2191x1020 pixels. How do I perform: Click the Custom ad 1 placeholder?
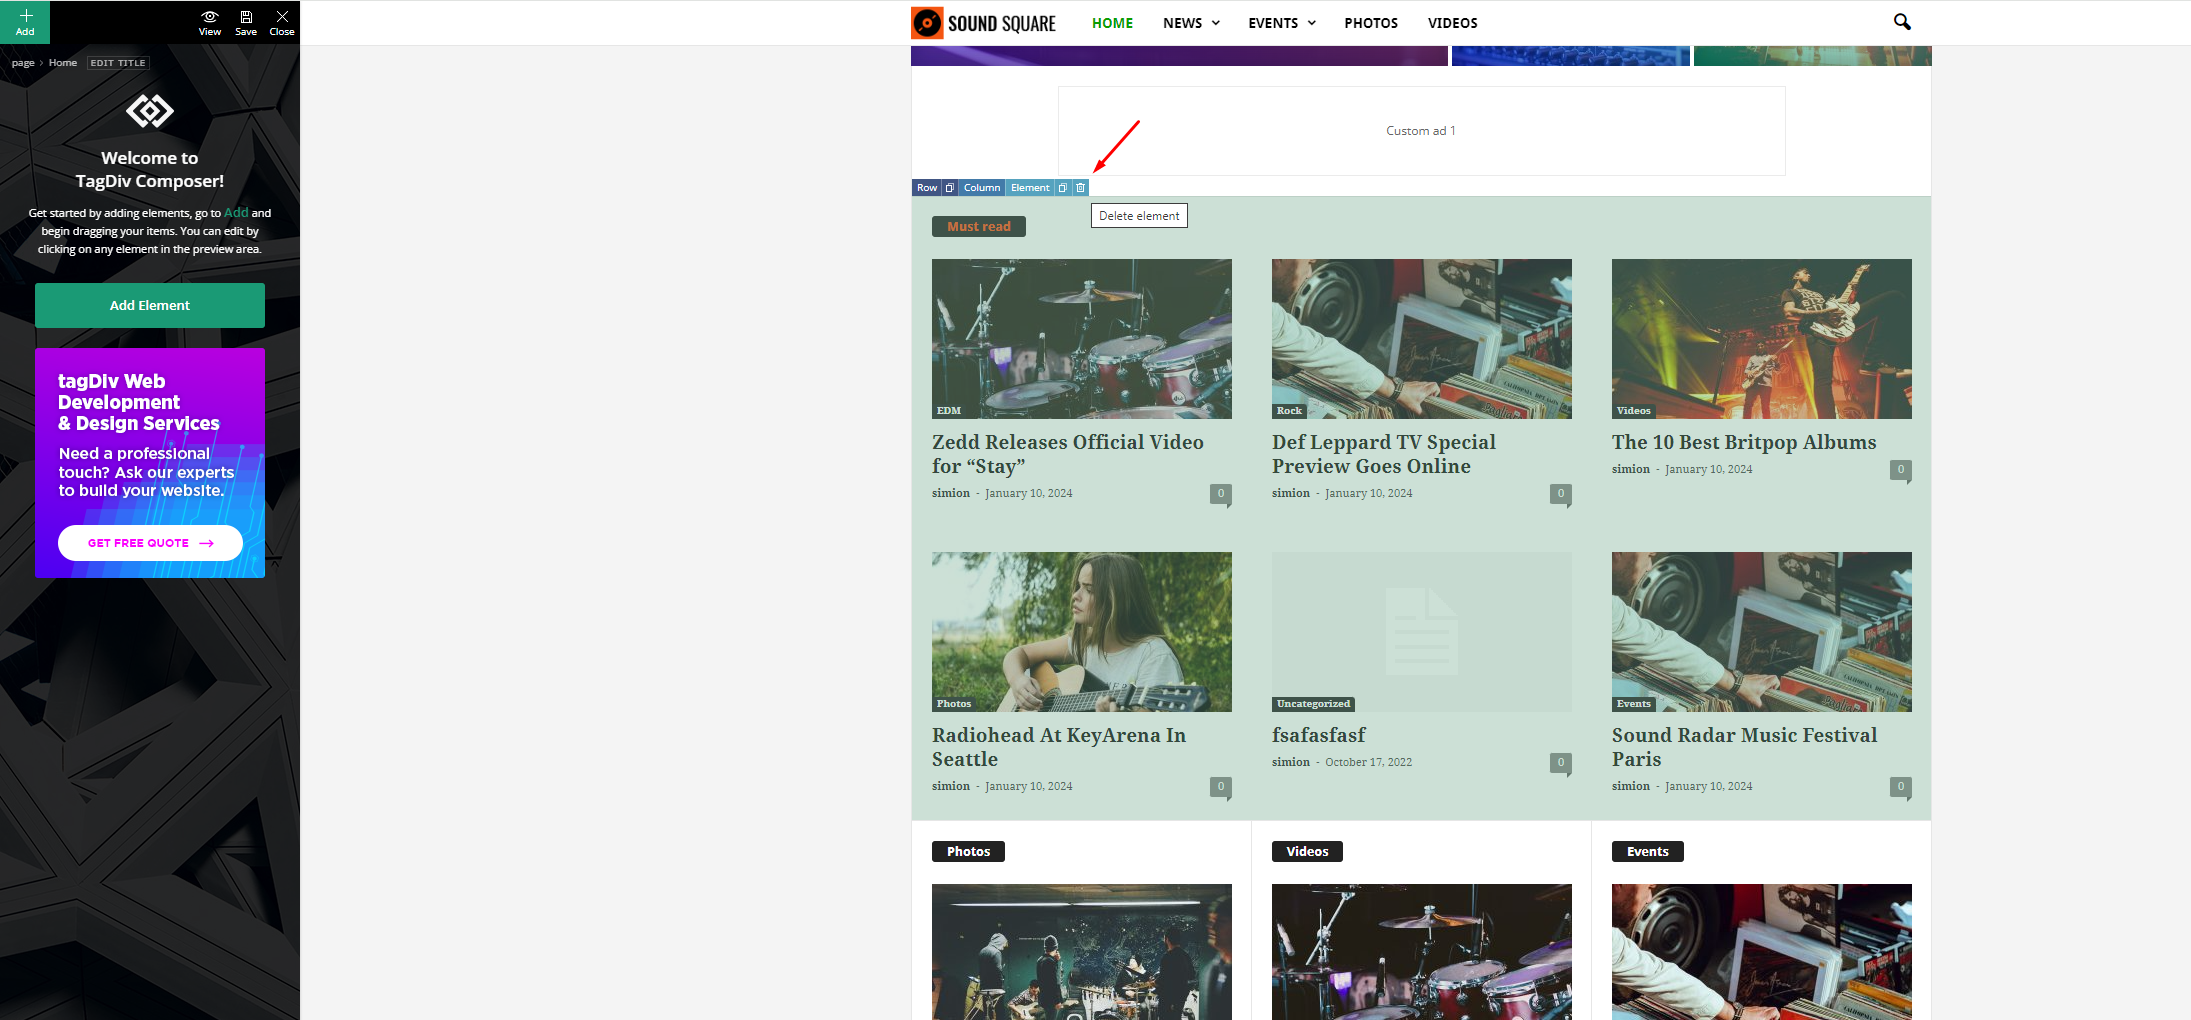1421,131
